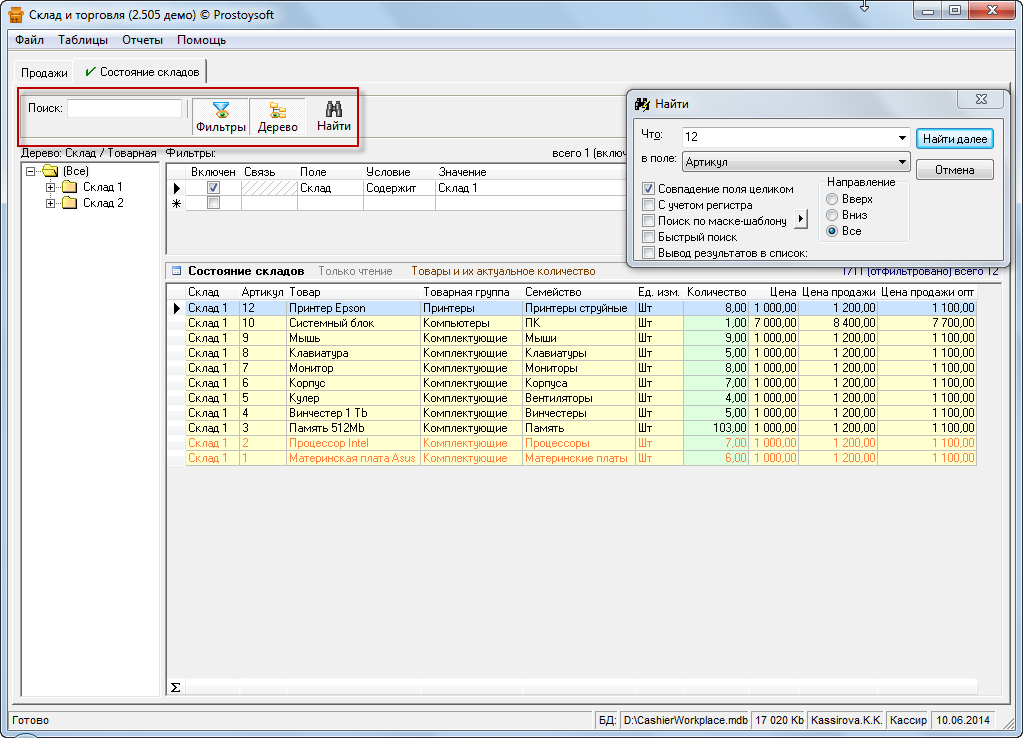Click into the Поиск input field
The height and width of the screenshot is (738, 1023).
point(124,108)
